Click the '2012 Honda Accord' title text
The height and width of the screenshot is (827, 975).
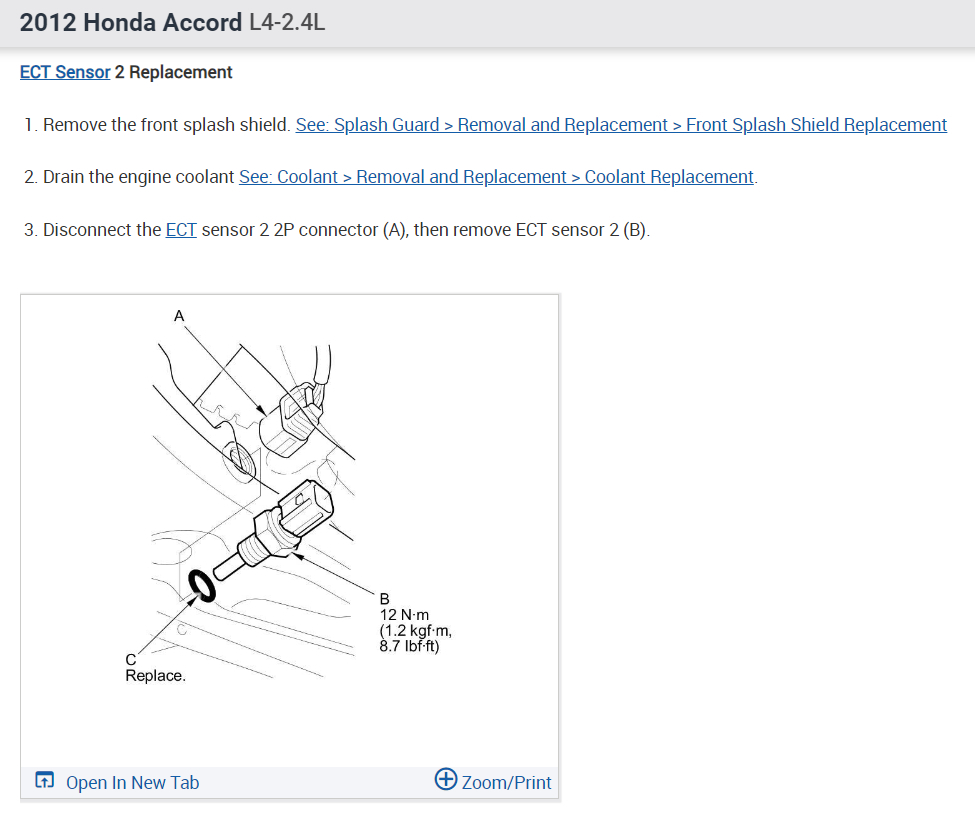131,22
